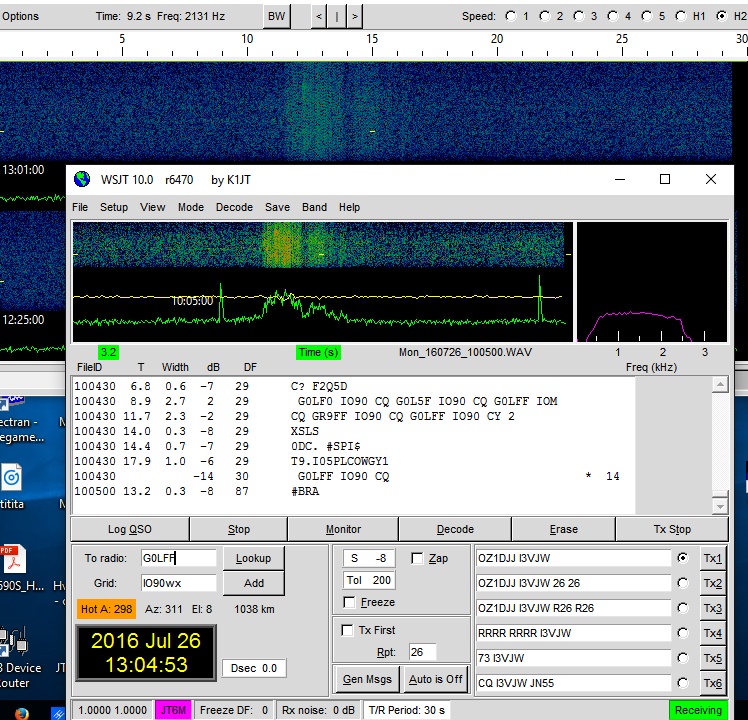Click the Rpt input field
The height and width of the screenshot is (720, 748).
[x=422, y=652]
